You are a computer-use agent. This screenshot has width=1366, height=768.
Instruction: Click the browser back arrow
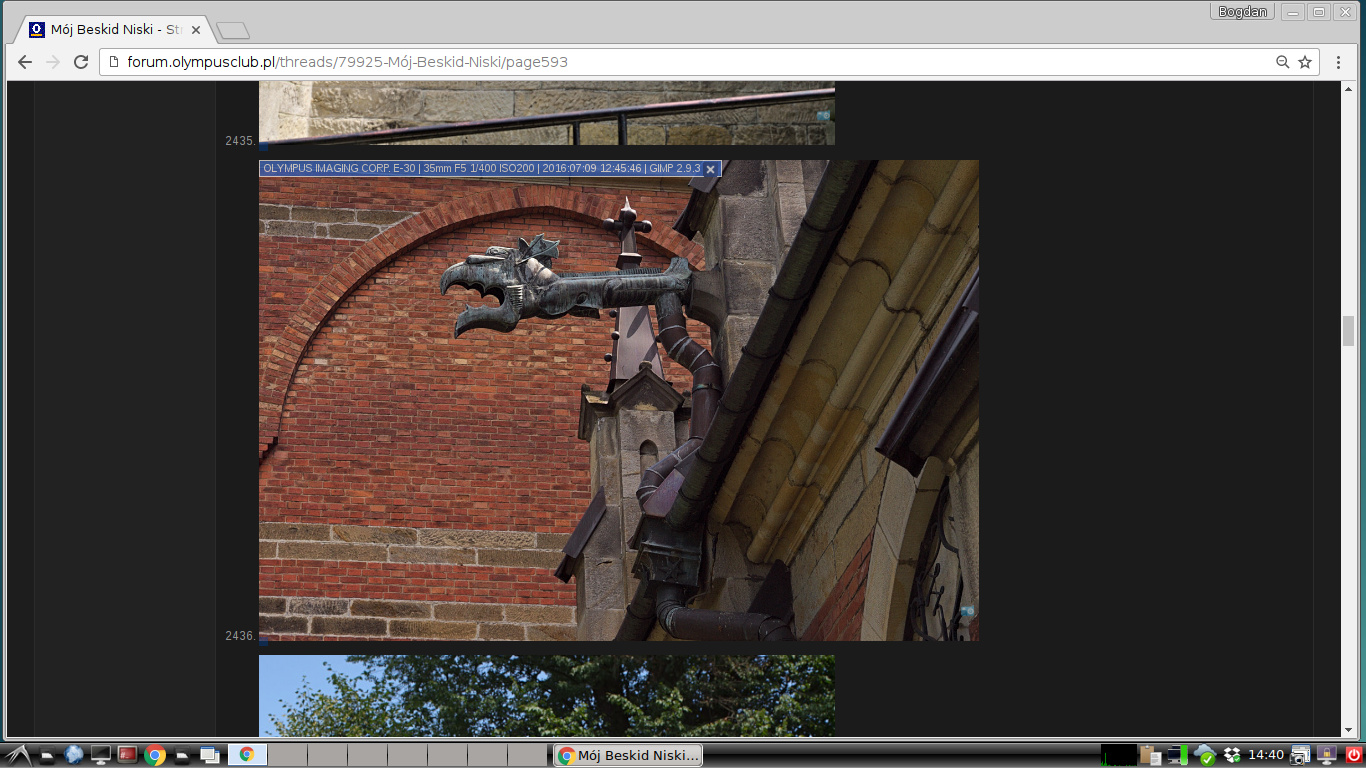(25, 62)
